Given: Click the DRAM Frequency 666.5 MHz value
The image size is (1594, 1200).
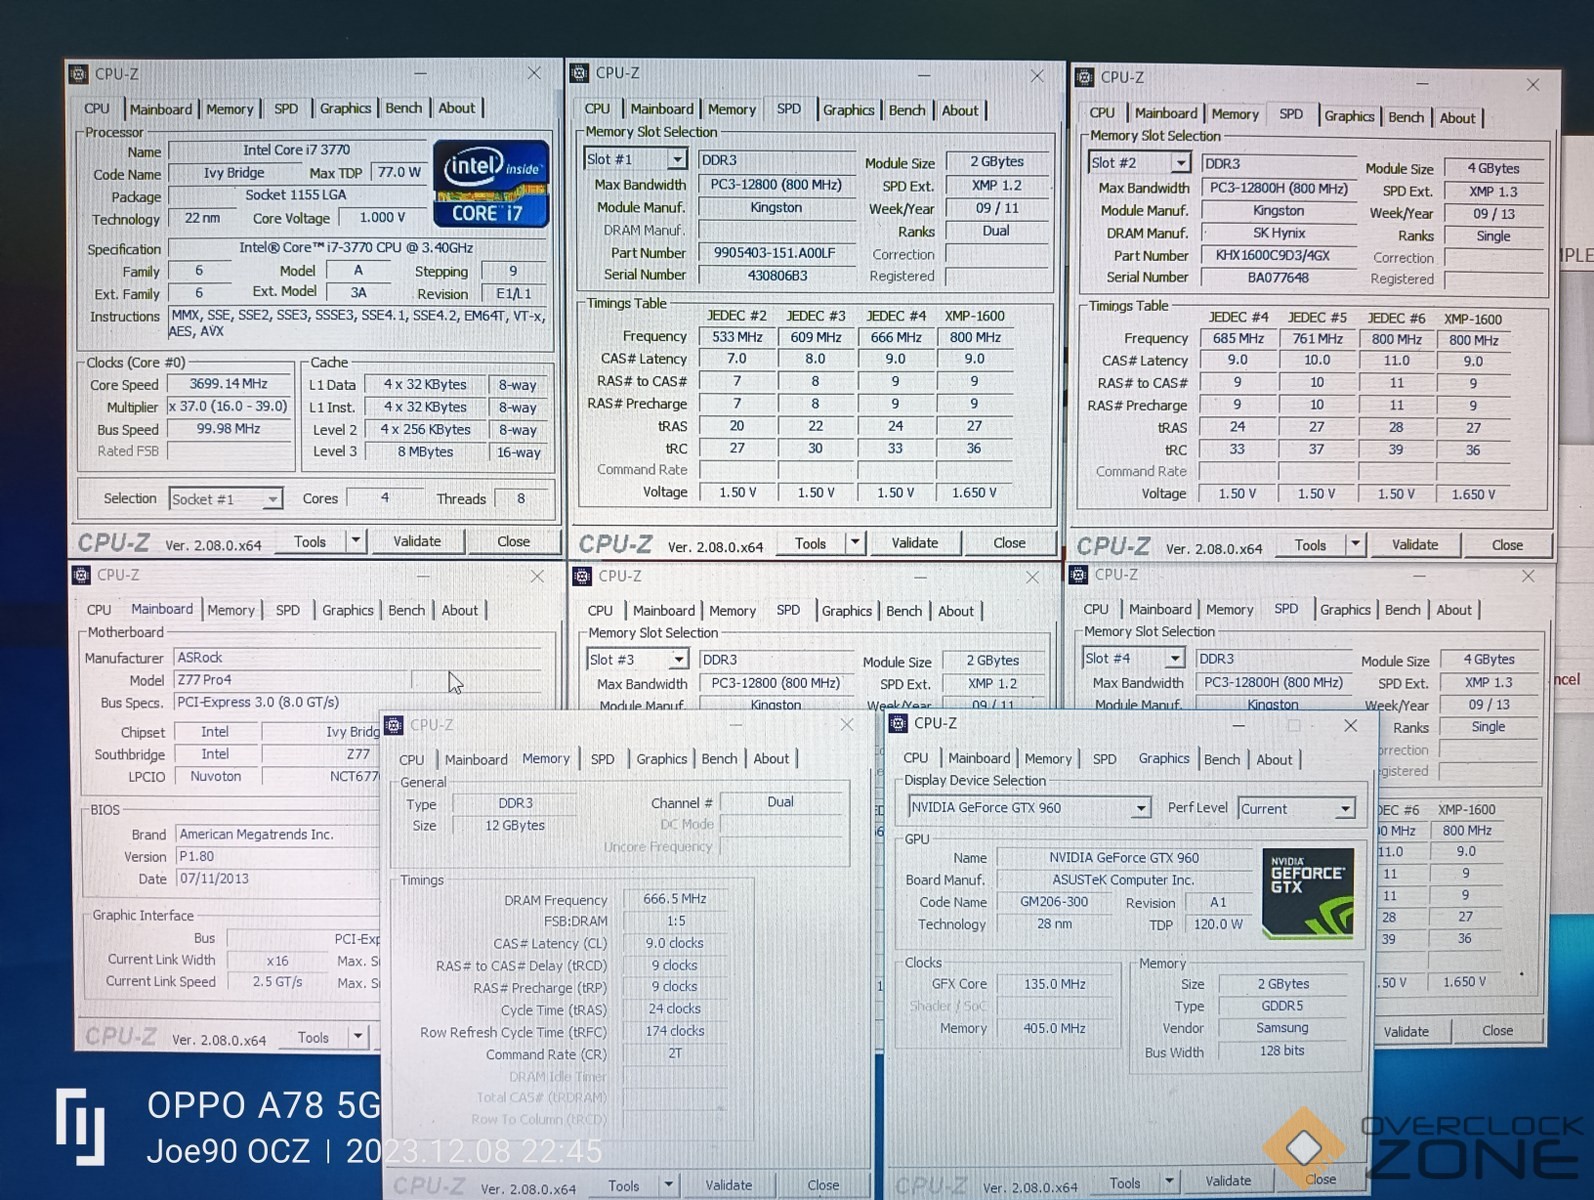Looking at the screenshot, I should point(676,899).
